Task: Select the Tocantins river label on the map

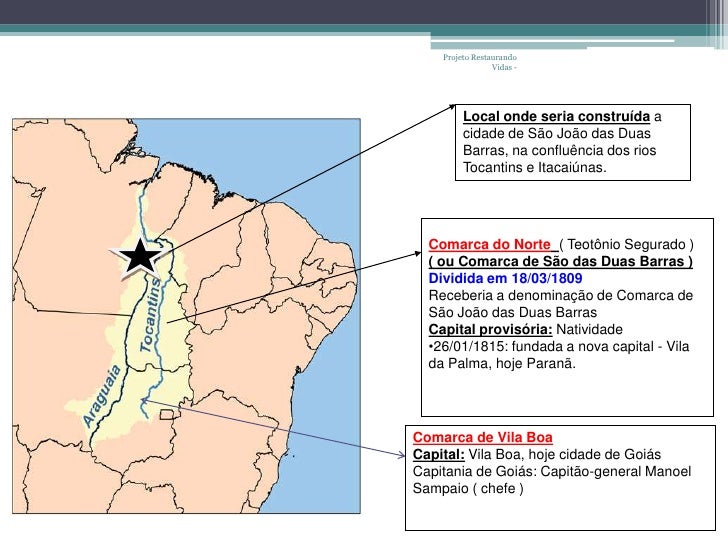Action: tap(150, 315)
